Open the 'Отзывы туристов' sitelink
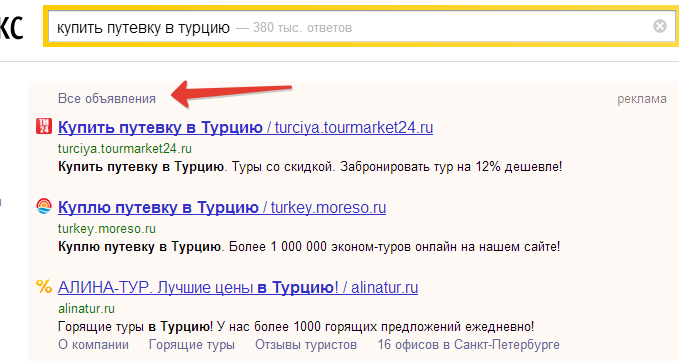 pos(306,345)
